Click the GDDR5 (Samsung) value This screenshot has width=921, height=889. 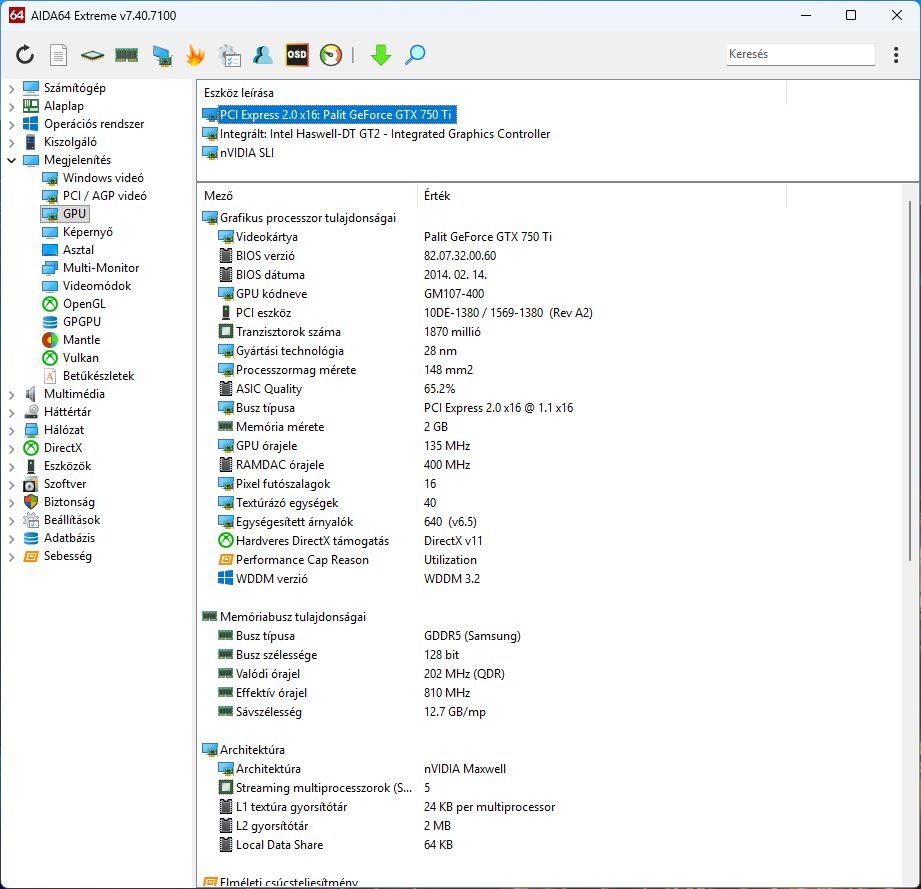coord(472,635)
